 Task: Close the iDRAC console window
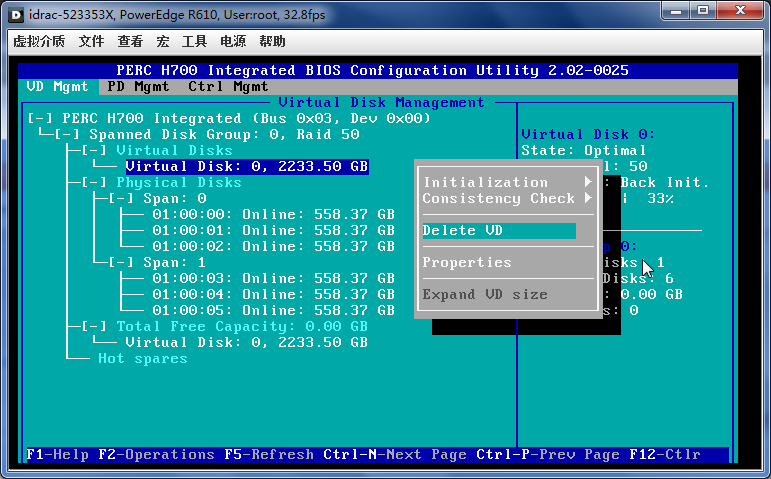click(x=741, y=10)
